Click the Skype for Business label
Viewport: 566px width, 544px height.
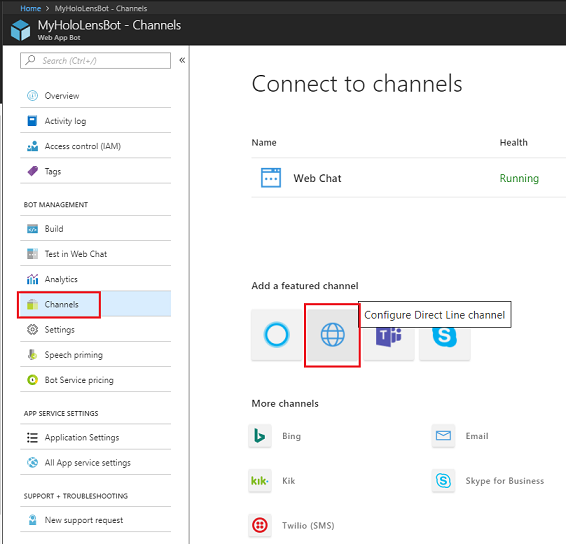tap(505, 481)
